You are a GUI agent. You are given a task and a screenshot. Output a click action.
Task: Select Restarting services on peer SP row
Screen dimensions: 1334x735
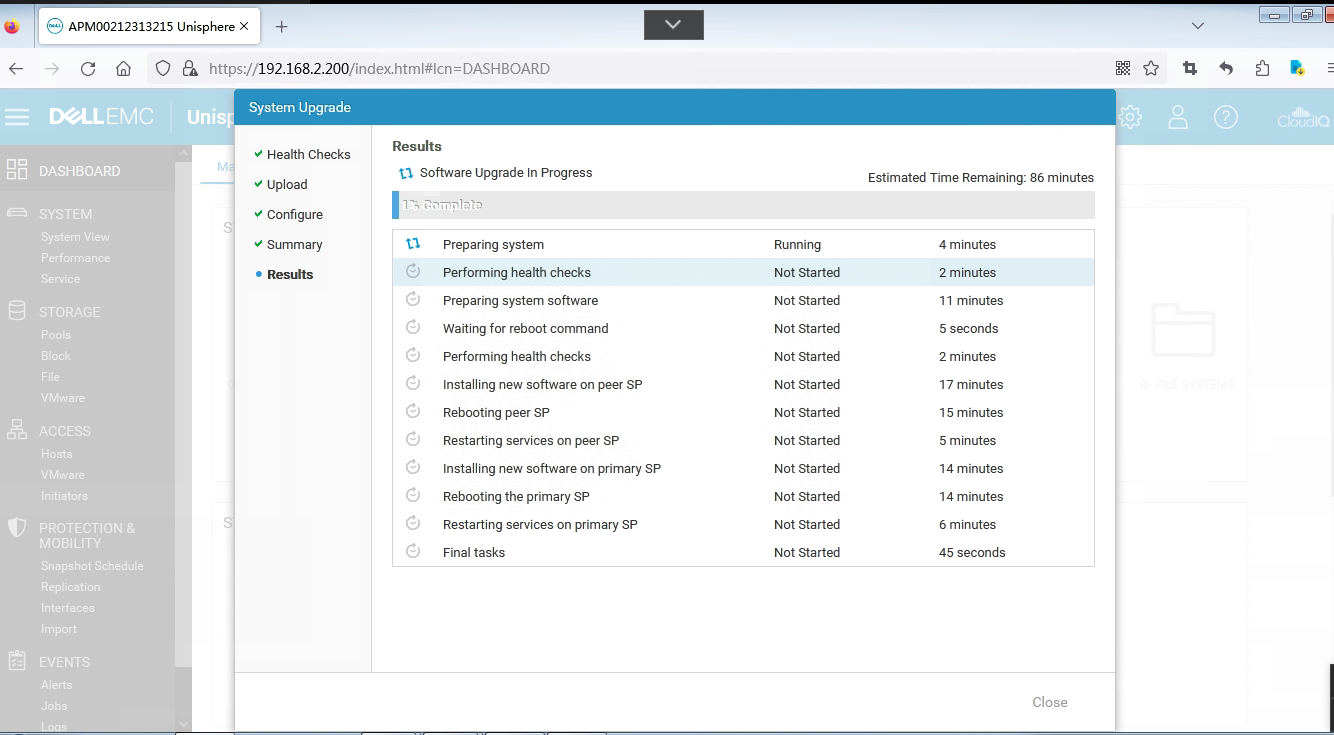[x=743, y=440]
